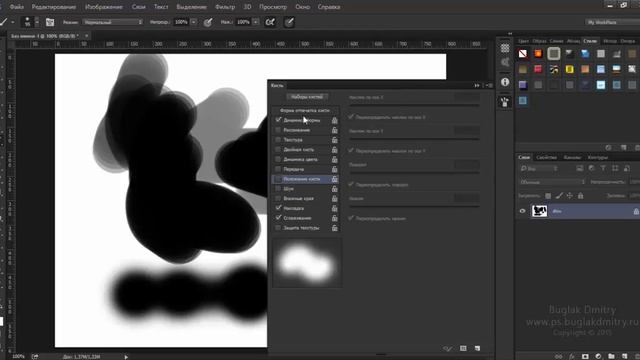Image resolution: width=640 pixels, height=360 pixels.
Task: Enable the airbrush build-up icon
Action: [x=270, y=22]
